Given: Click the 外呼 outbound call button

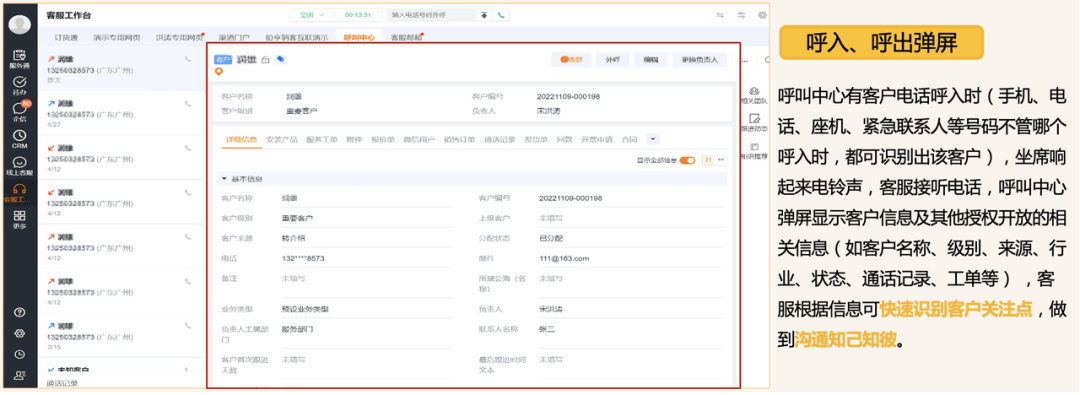Looking at the screenshot, I should click(x=612, y=60).
